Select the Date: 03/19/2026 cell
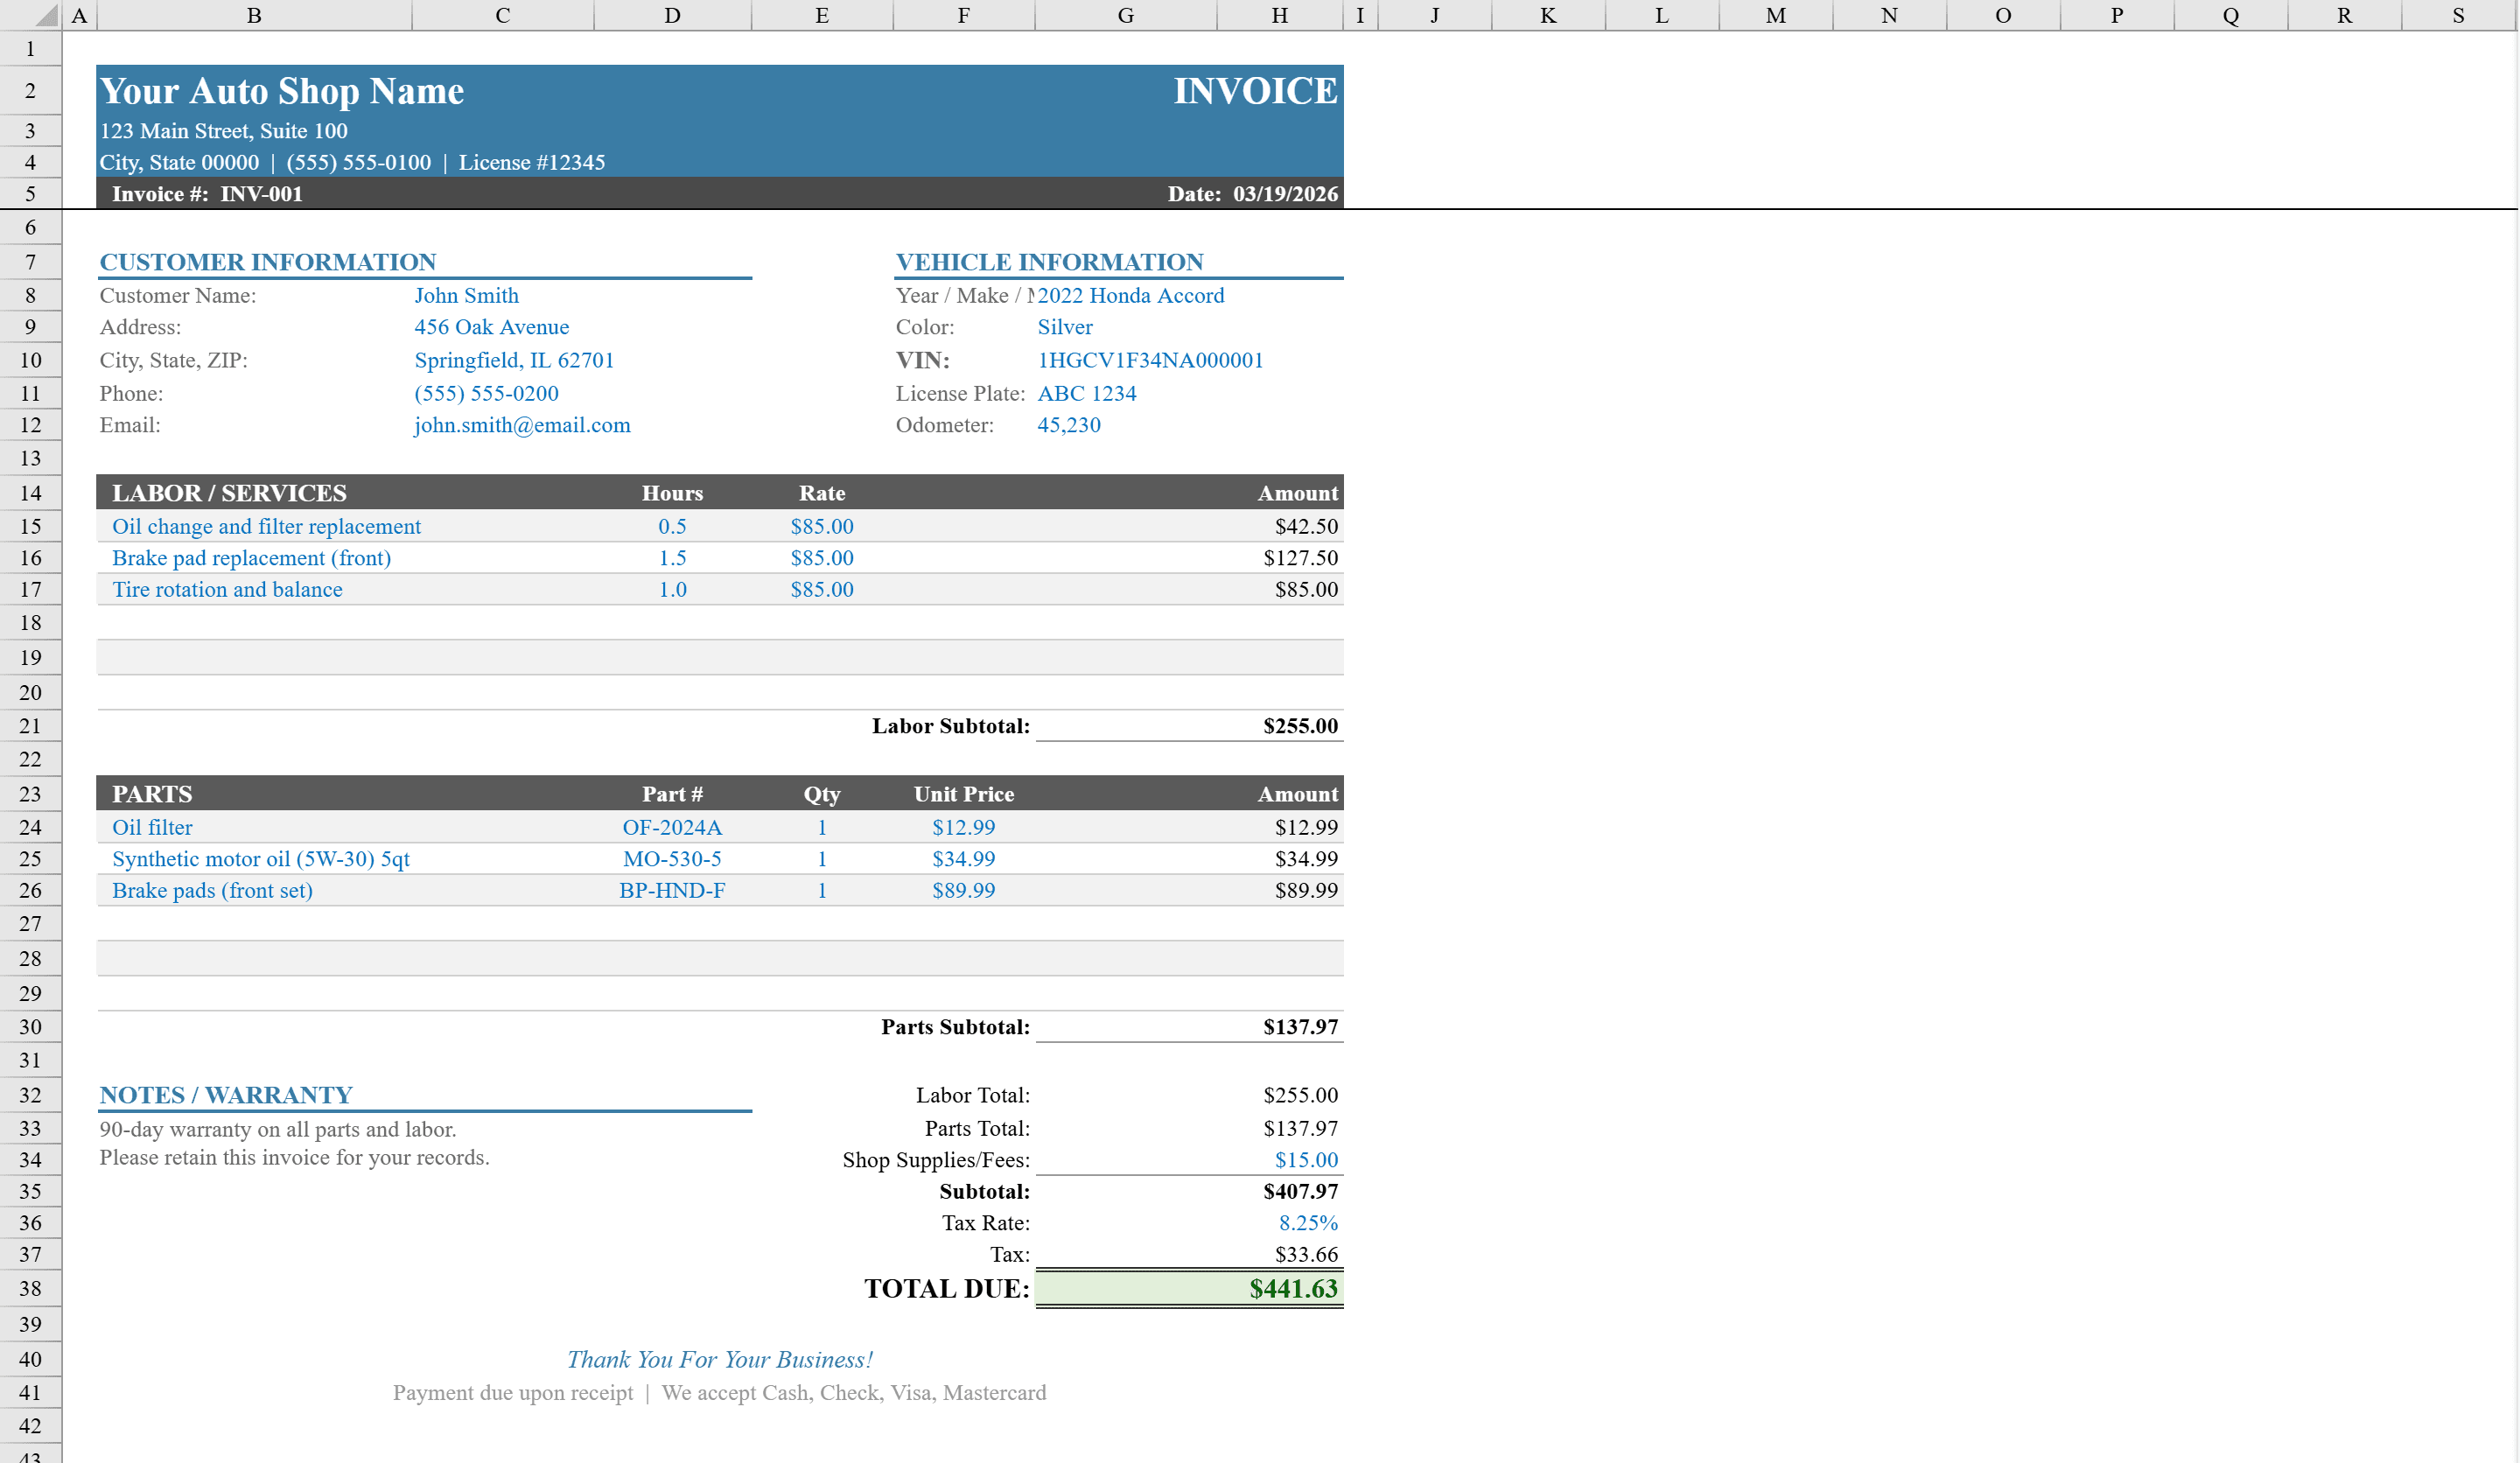 click(x=1252, y=194)
